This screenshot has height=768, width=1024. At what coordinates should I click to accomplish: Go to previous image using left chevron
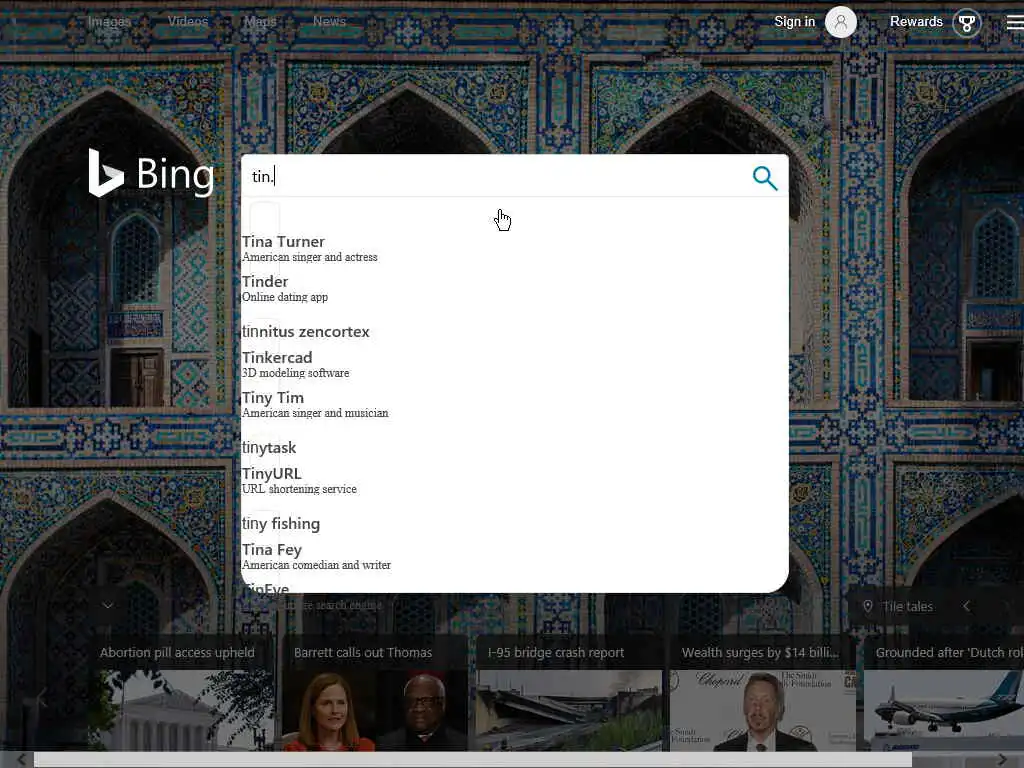click(967, 606)
